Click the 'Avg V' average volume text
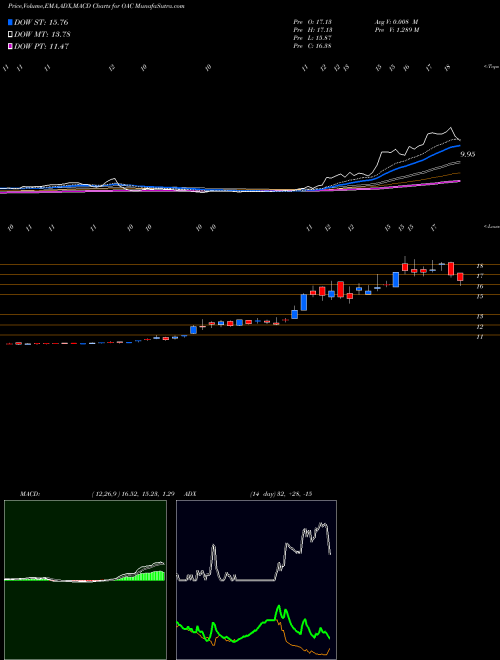This screenshot has height=660, width=500. pyautogui.click(x=396, y=22)
